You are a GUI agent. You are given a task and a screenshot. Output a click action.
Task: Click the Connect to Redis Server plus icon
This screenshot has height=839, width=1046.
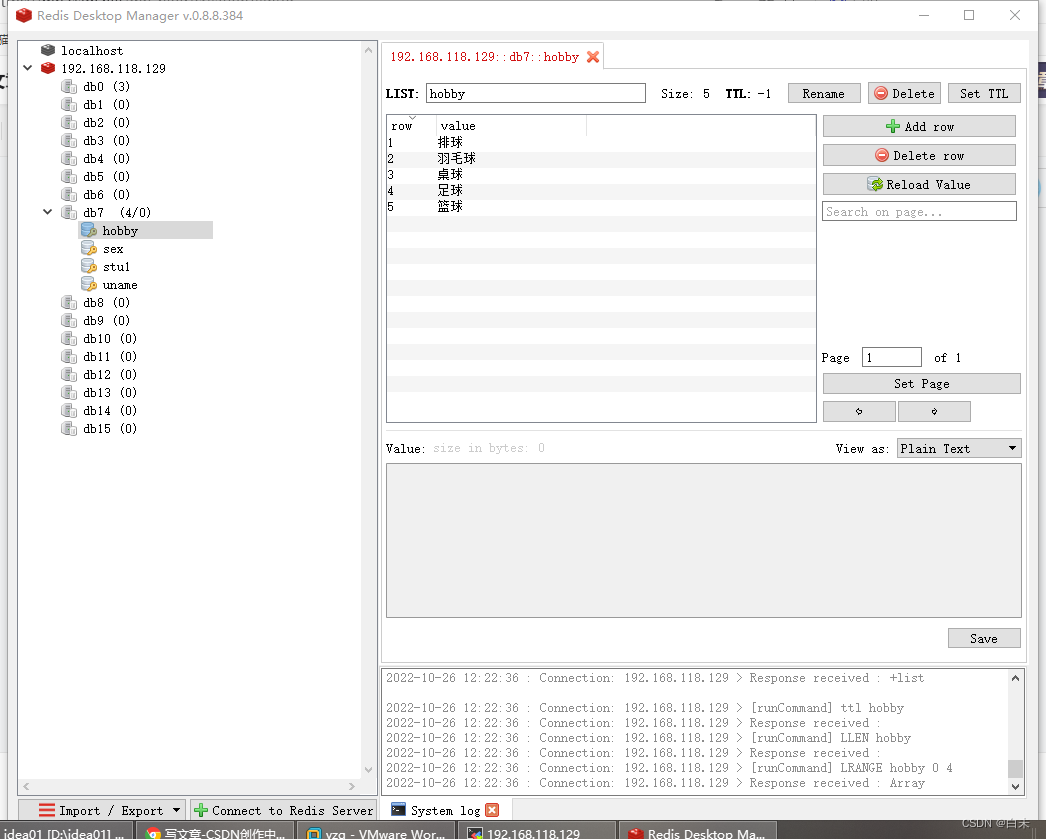coord(201,809)
